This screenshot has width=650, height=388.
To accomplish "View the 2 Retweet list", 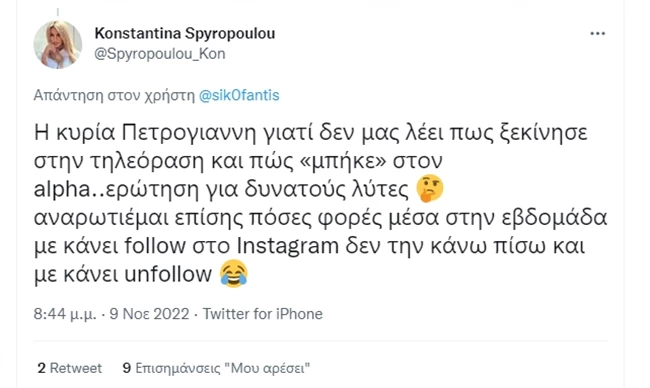I will 70,368.
